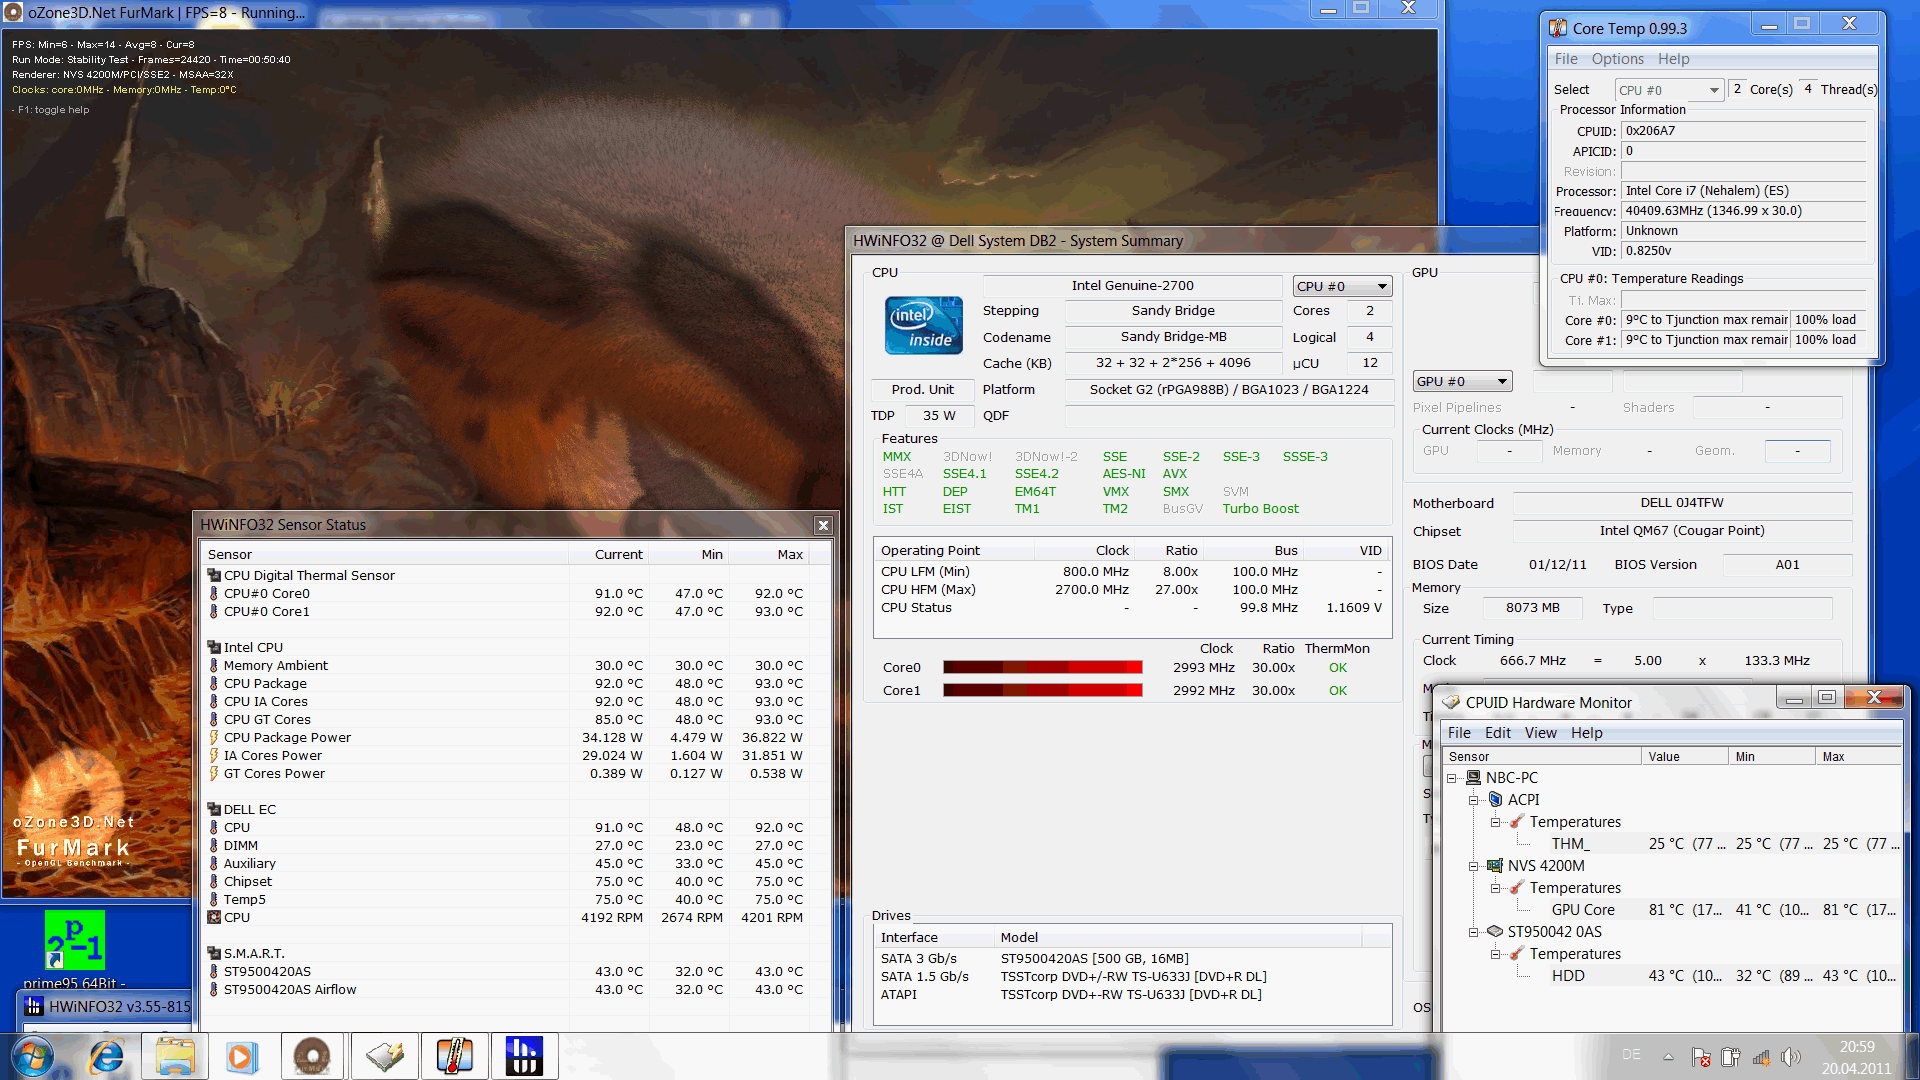Image resolution: width=1920 pixels, height=1080 pixels.
Task: Select the SATA 3 Gb/s ST9500420AS drive row
Action: pos(1132,959)
